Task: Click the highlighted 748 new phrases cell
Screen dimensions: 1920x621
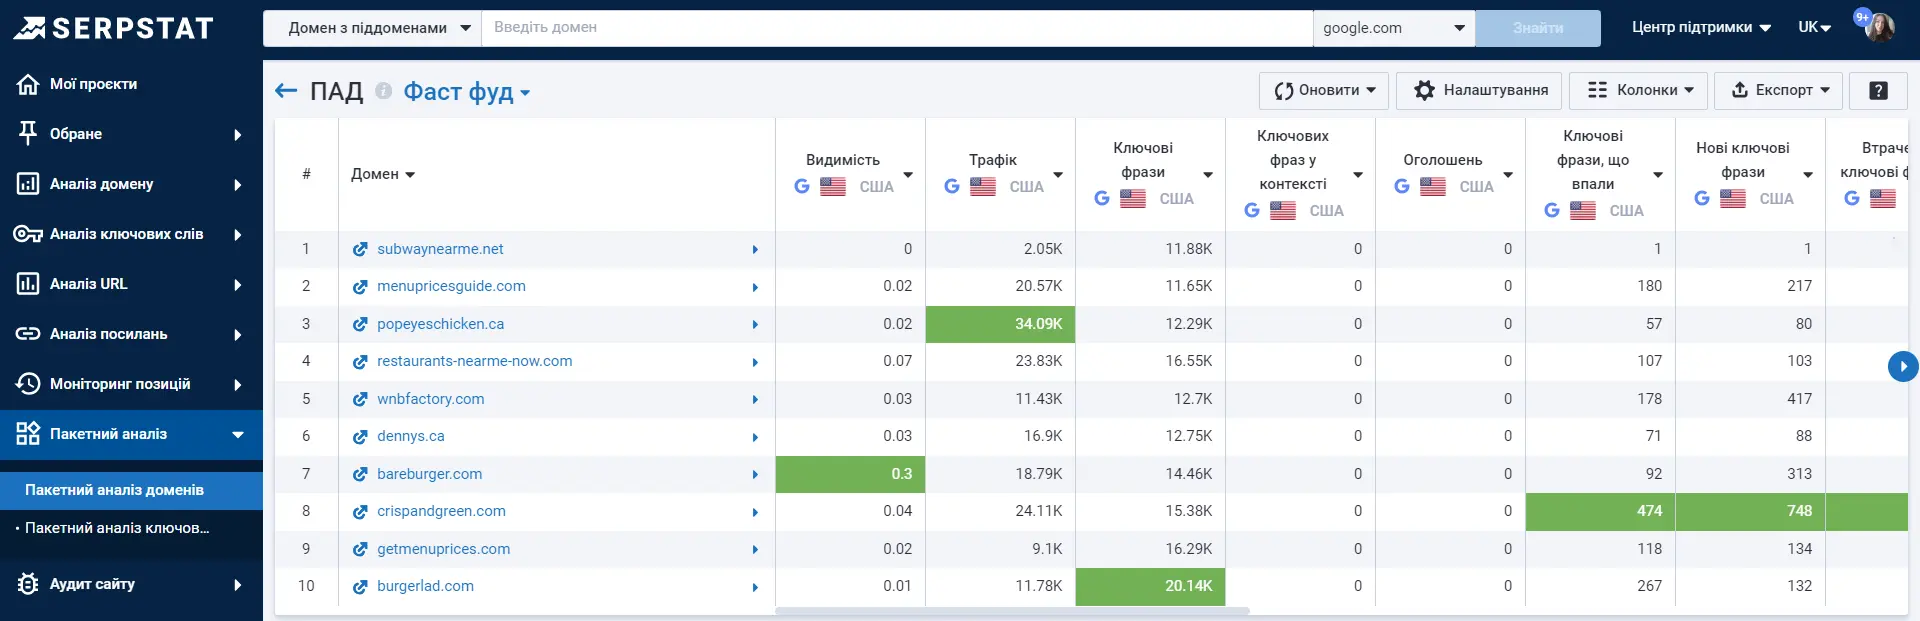Action: click(1750, 511)
